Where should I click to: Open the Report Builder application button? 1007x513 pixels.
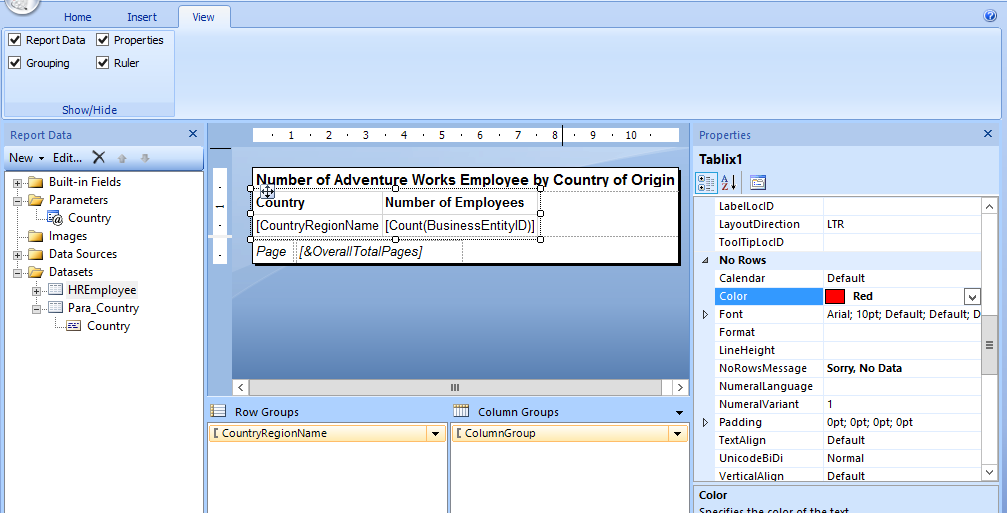(x=24, y=3)
